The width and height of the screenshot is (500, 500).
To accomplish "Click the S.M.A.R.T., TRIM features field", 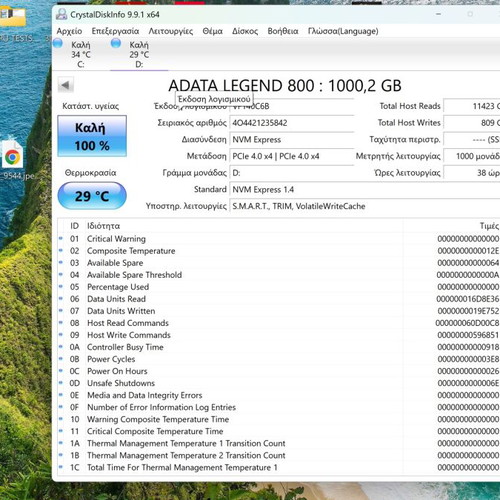I will pos(365,206).
